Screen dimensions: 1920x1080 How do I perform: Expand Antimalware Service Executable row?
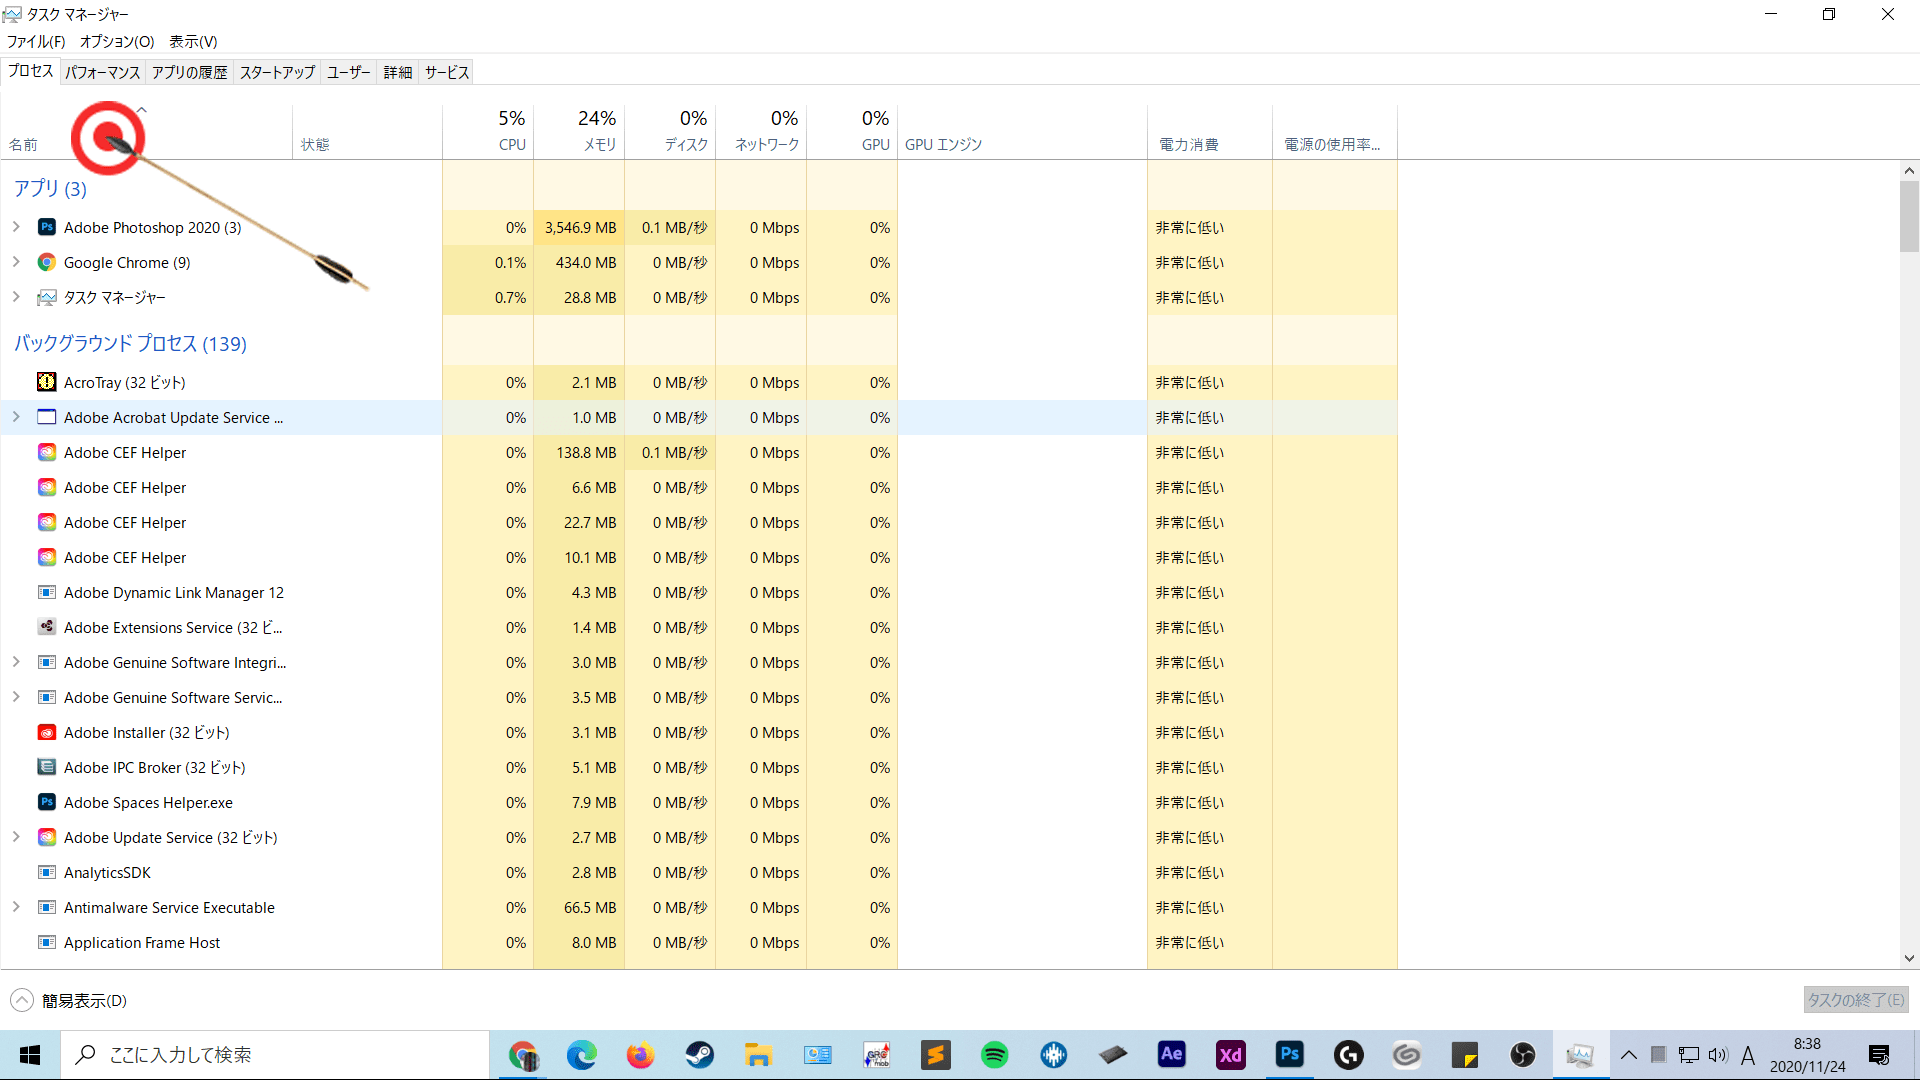point(16,907)
